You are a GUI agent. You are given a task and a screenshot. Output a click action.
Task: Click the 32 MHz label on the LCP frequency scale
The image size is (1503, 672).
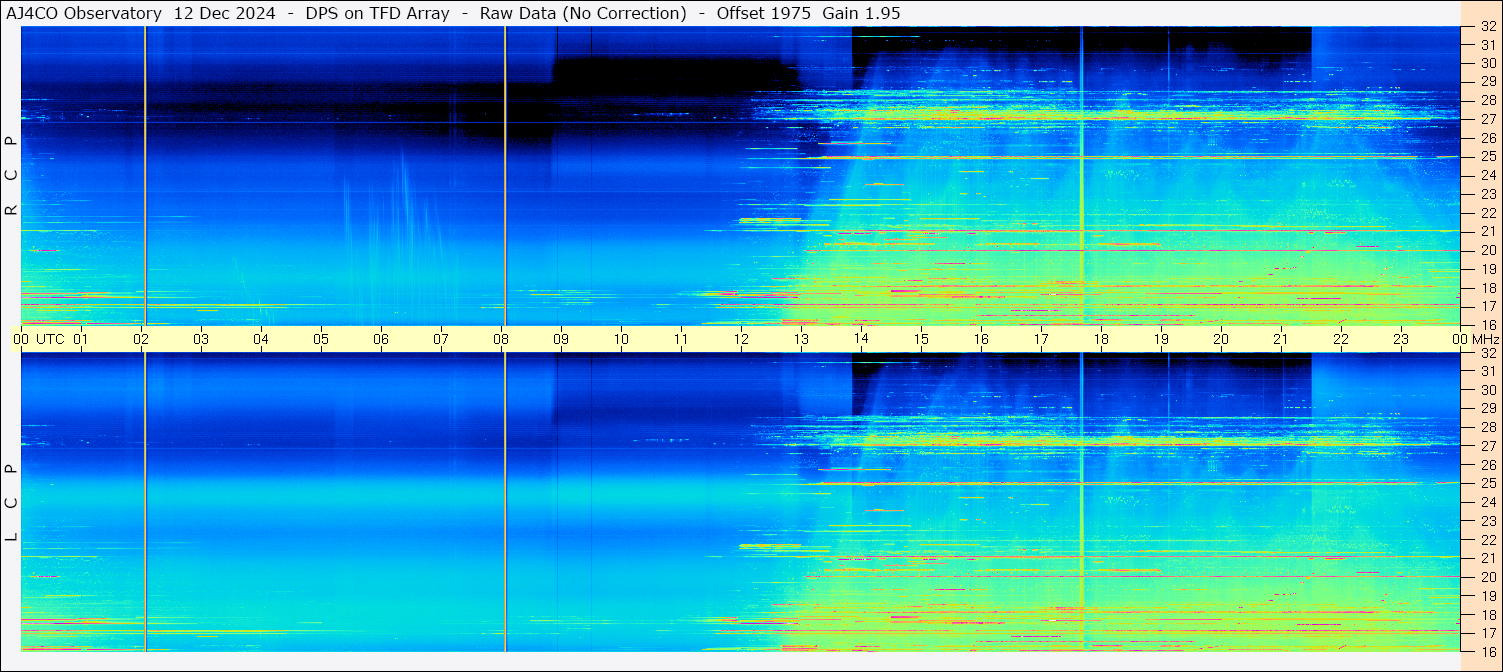(x=1488, y=353)
